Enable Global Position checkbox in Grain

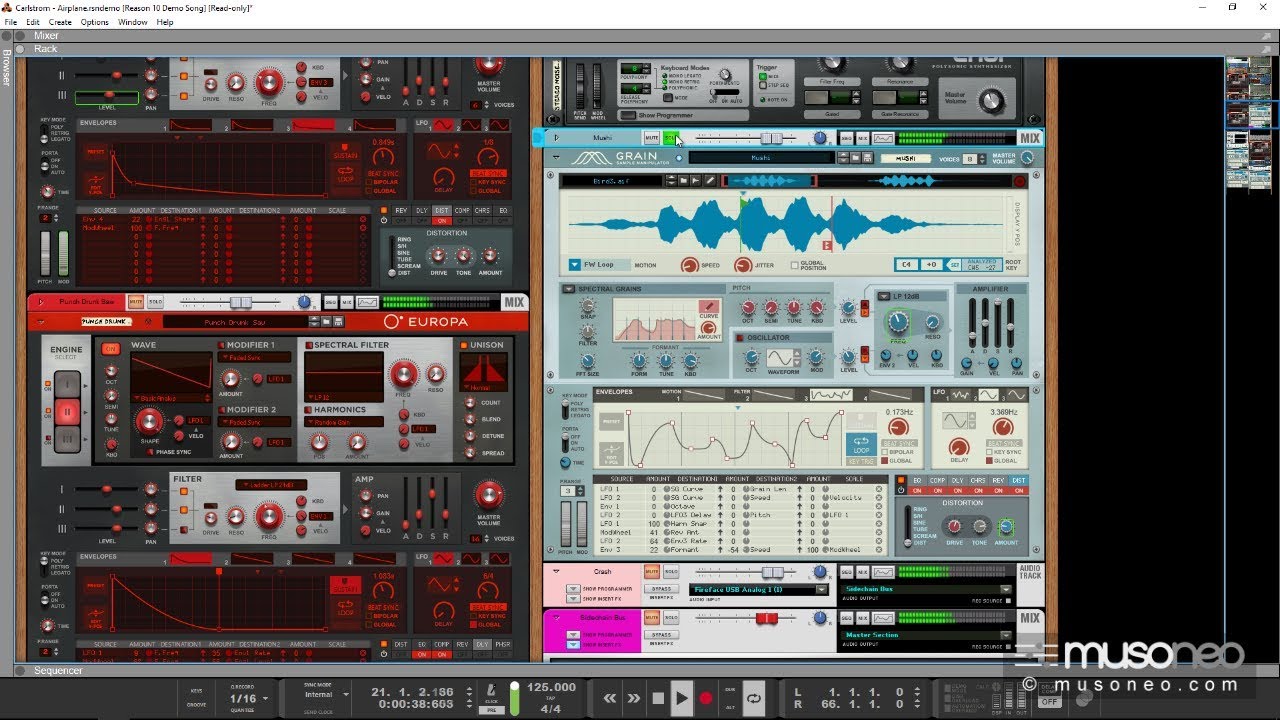[x=794, y=265]
